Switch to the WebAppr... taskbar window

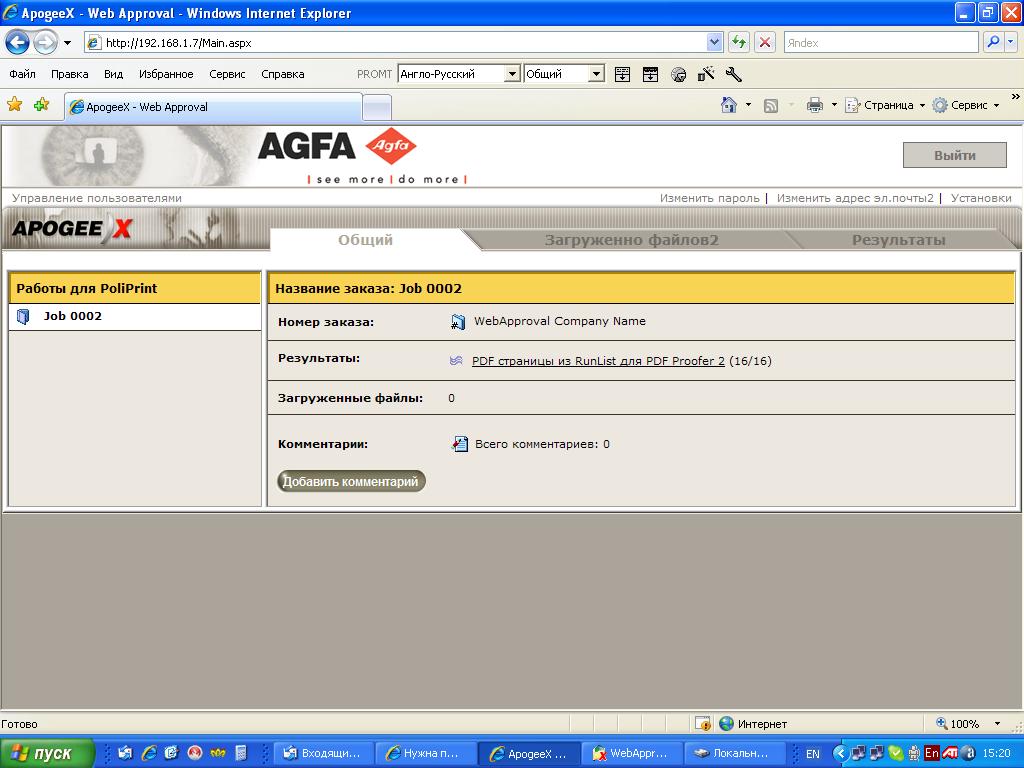tap(631, 753)
